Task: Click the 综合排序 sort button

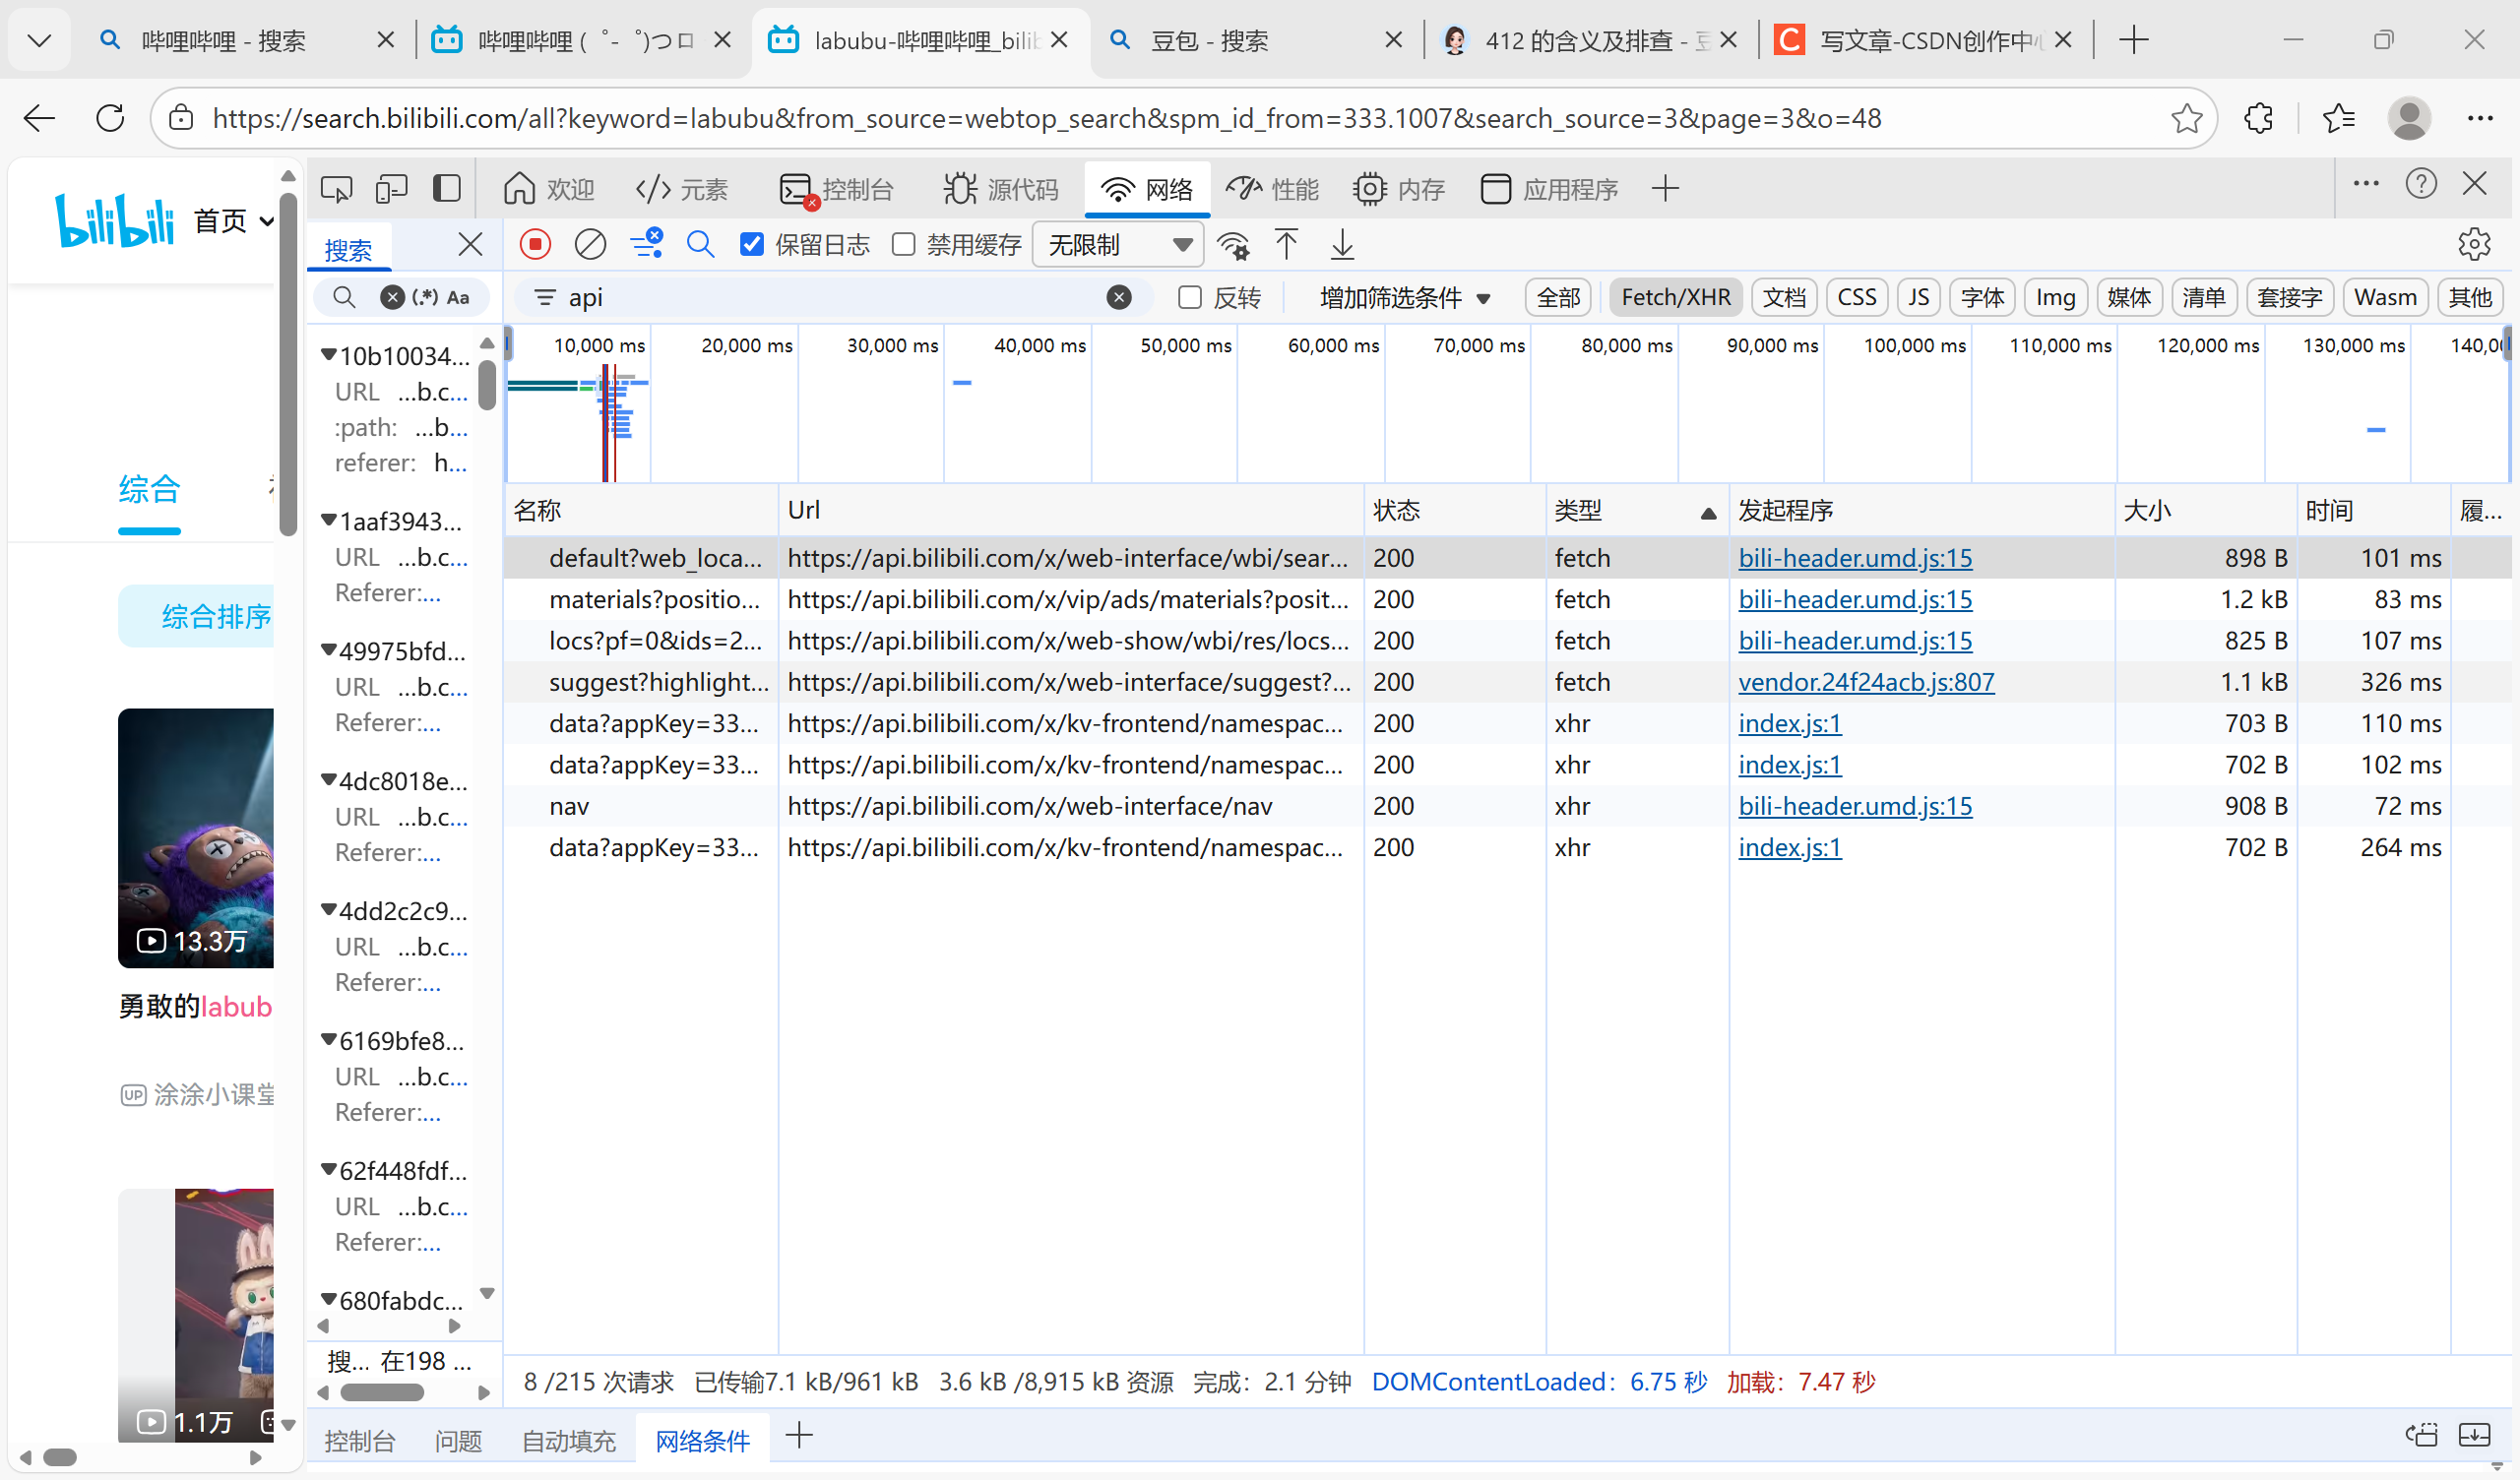Action: coord(215,616)
